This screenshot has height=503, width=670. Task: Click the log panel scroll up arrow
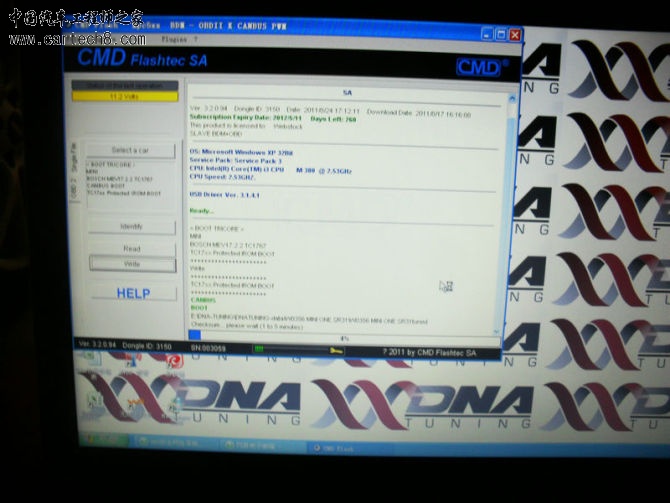(x=512, y=99)
